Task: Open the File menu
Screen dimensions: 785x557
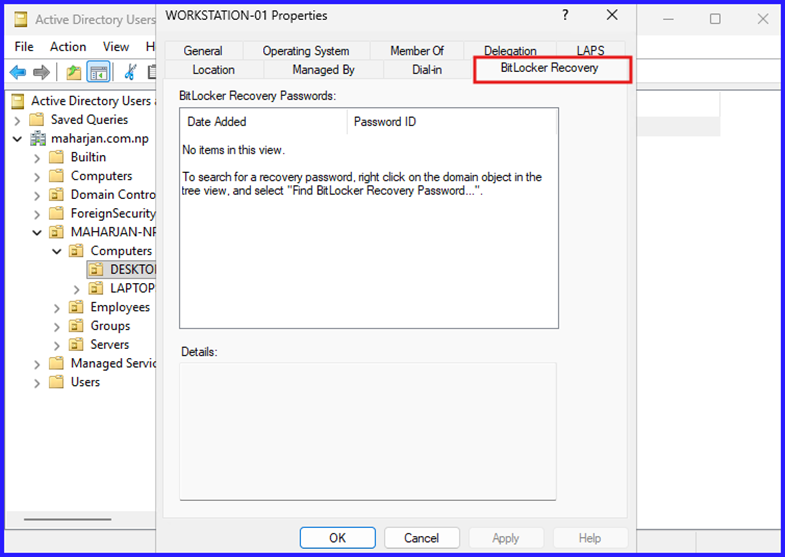Action: point(24,46)
